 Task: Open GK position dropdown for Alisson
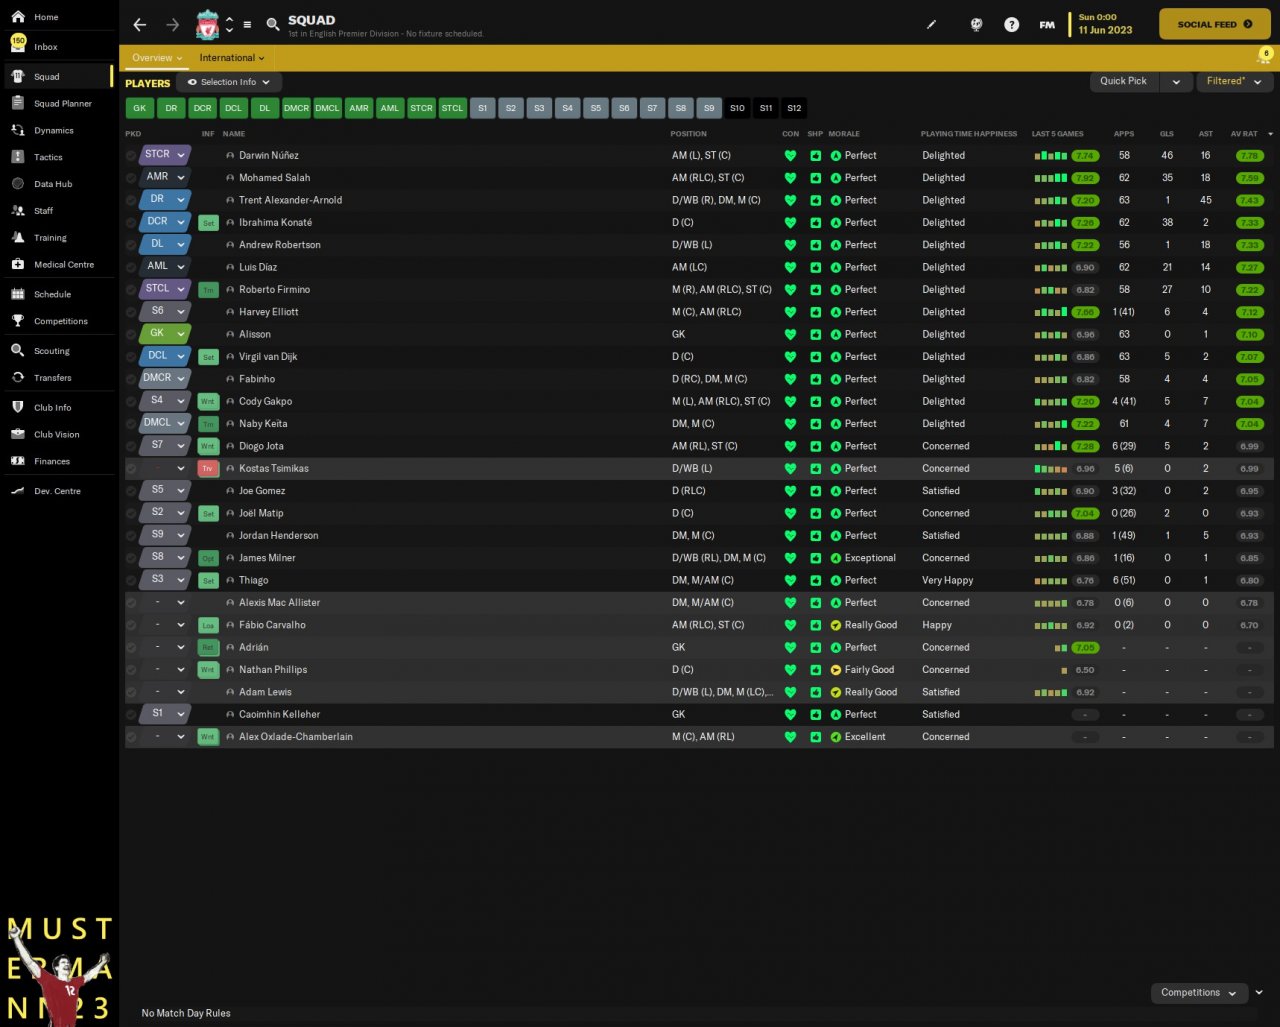165,333
